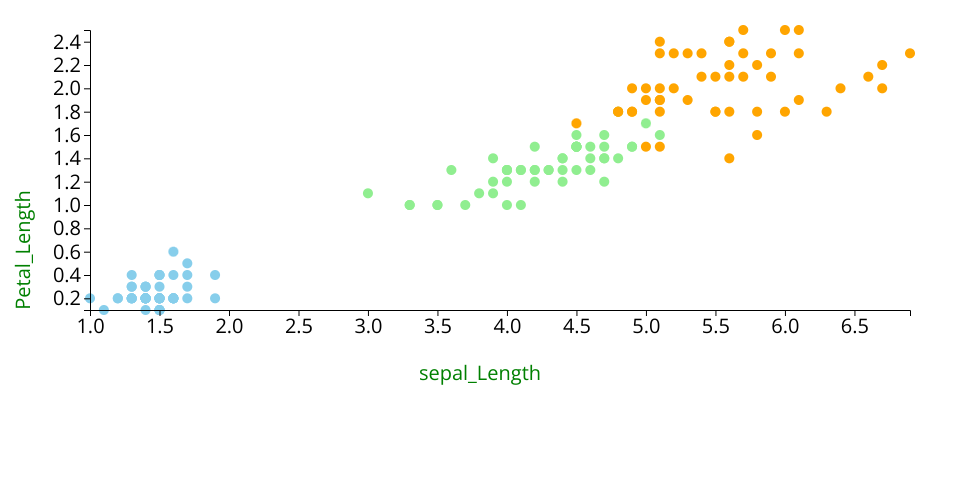This screenshot has width=960, height=500.
Task: Click green point at sepal 3.3, petal 1.0
Action: pos(409,205)
